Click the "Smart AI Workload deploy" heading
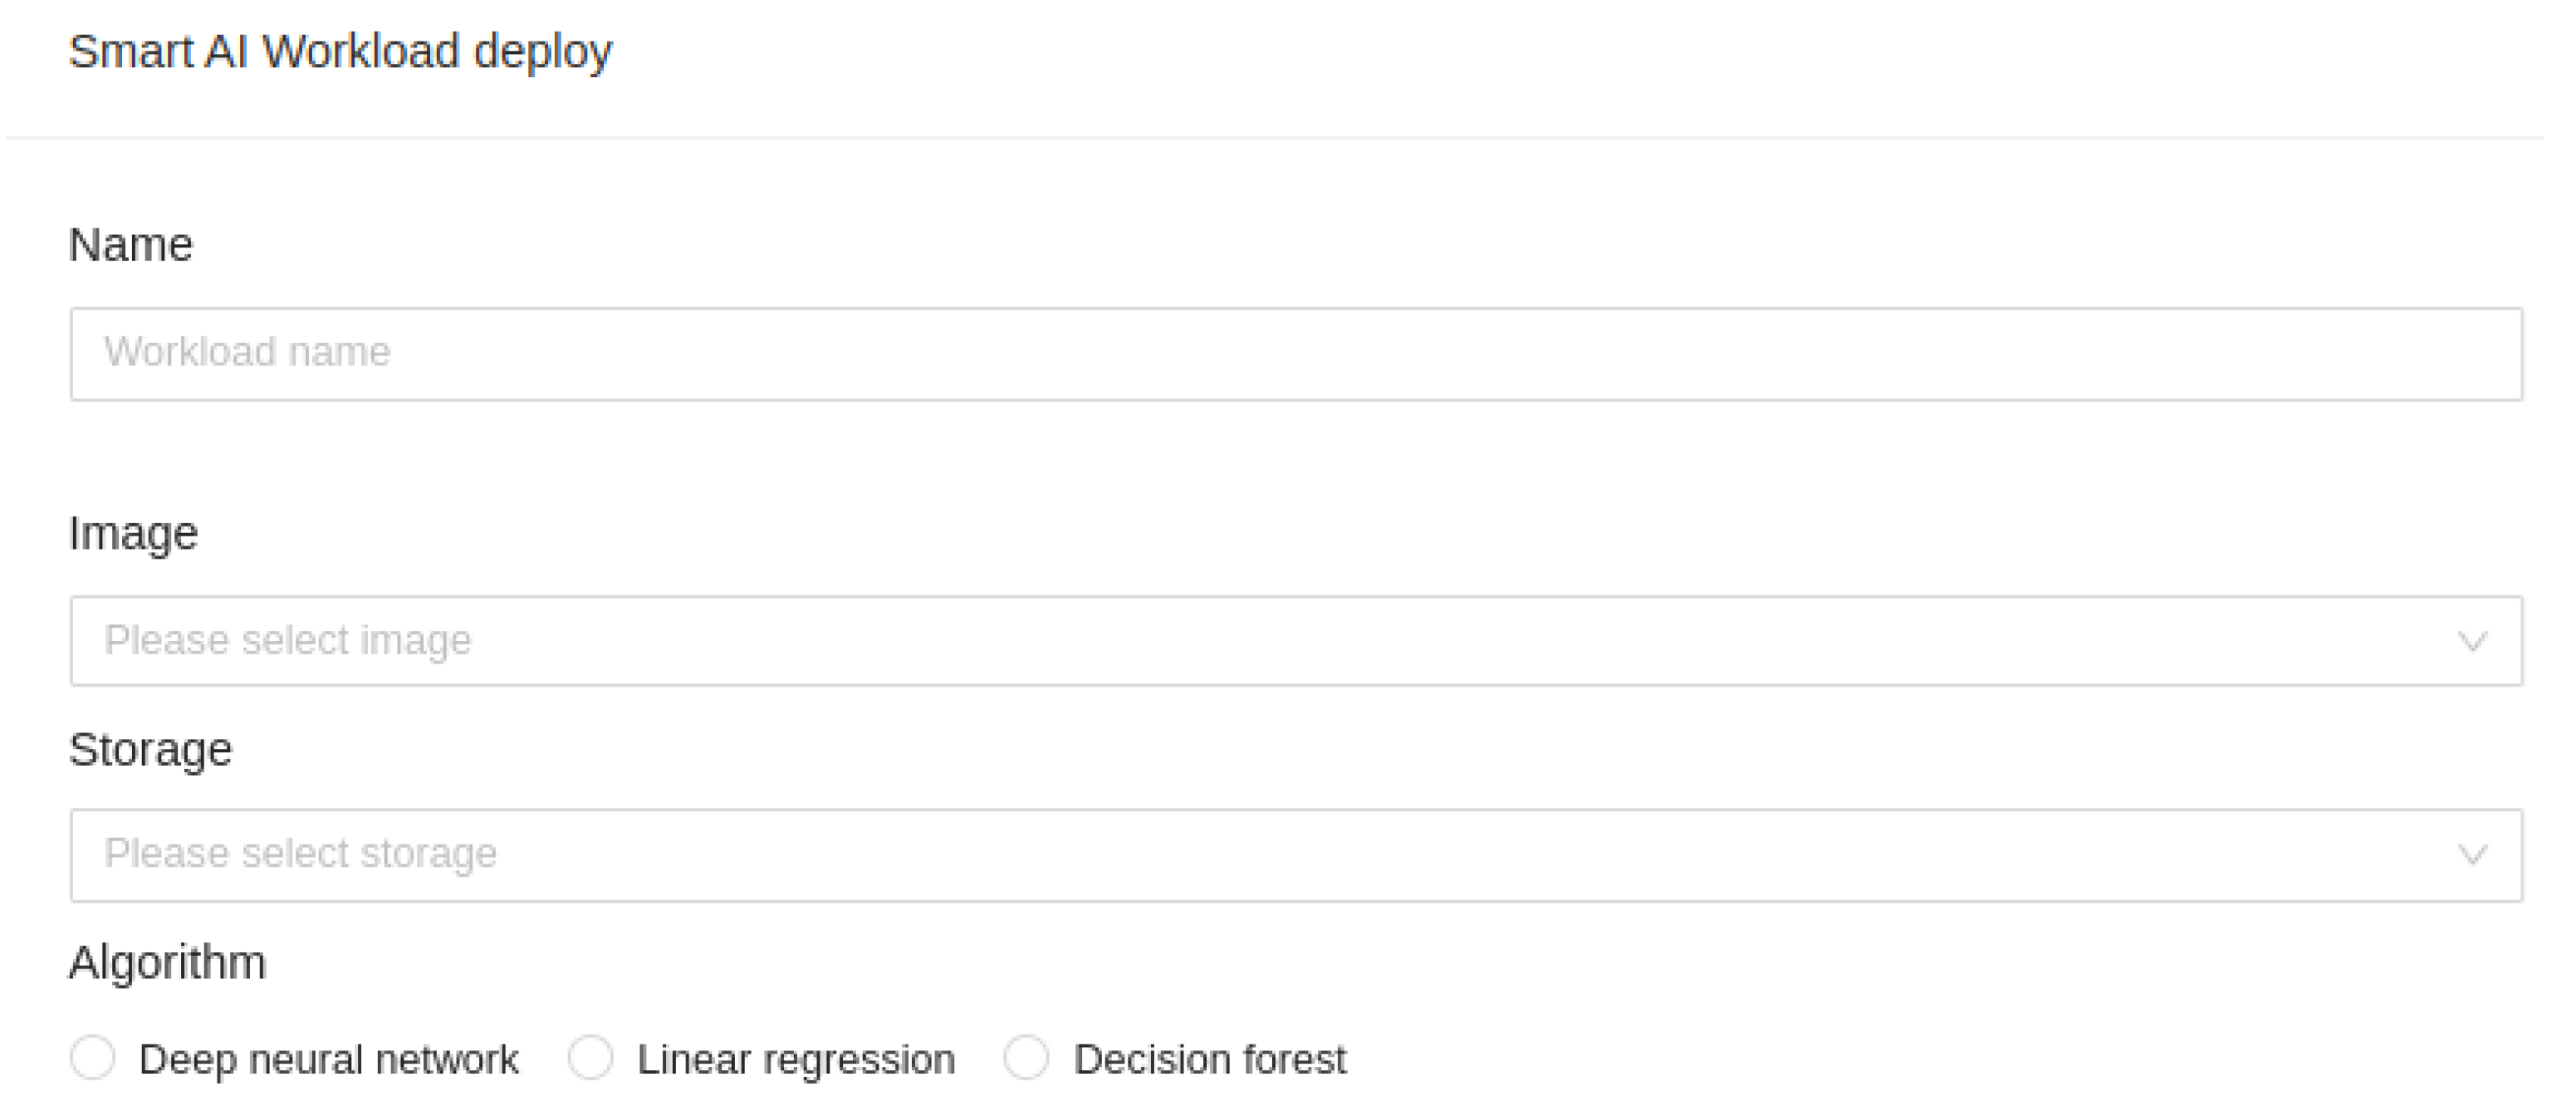This screenshot has width=2576, height=1106. point(340,52)
